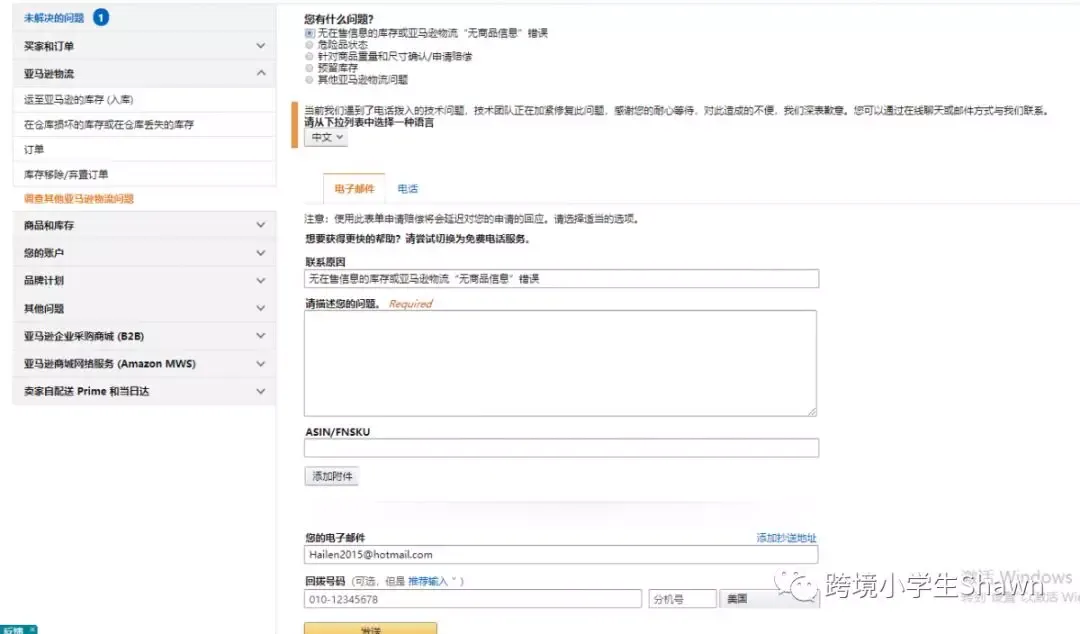This screenshot has width=1080, height=634.
Task: Select the 无在售信息的库存 error radio option
Action: tap(309, 33)
